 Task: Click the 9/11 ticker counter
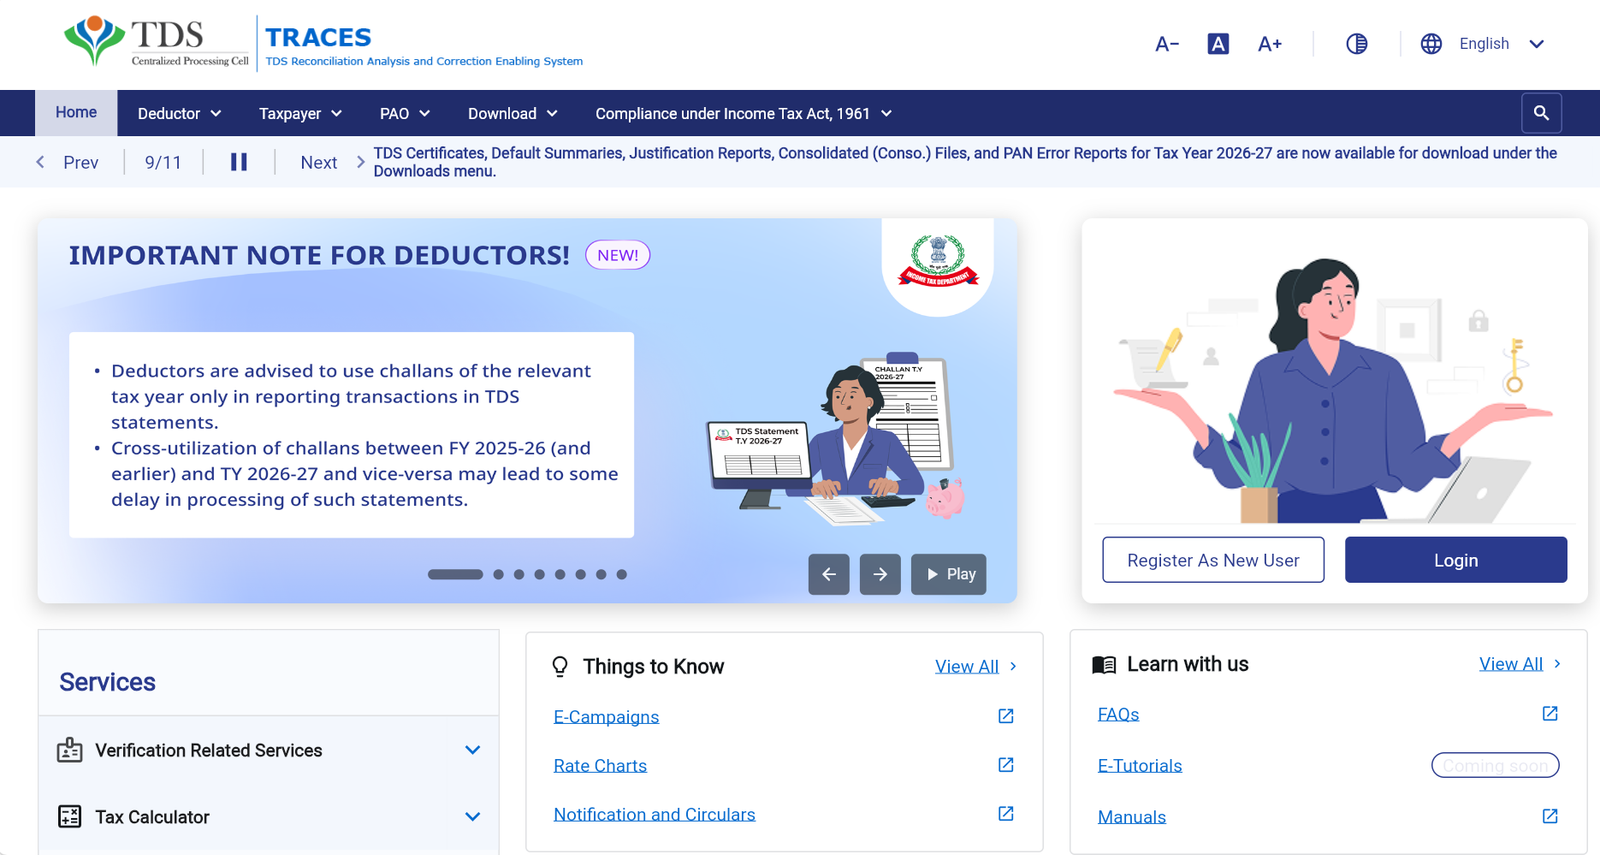click(x=163, y=162)
